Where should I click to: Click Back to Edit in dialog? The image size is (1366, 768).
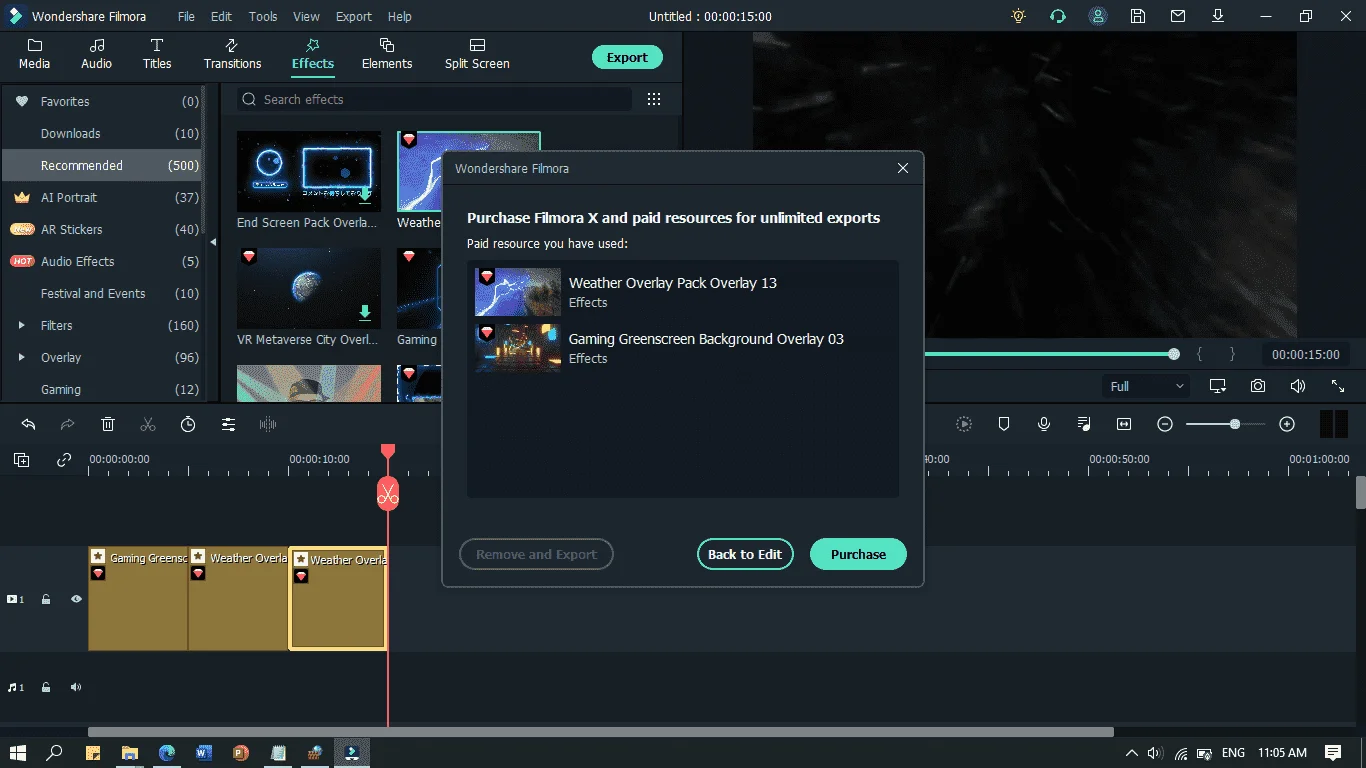tap(745, 554)
